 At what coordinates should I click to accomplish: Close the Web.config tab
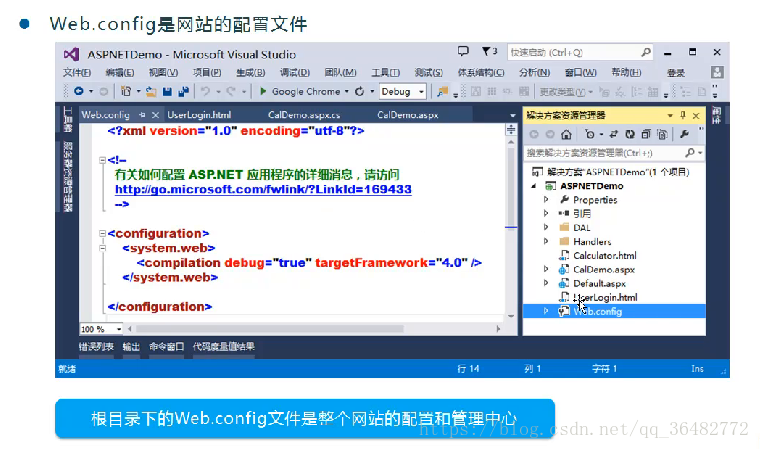tap(155, 115)
